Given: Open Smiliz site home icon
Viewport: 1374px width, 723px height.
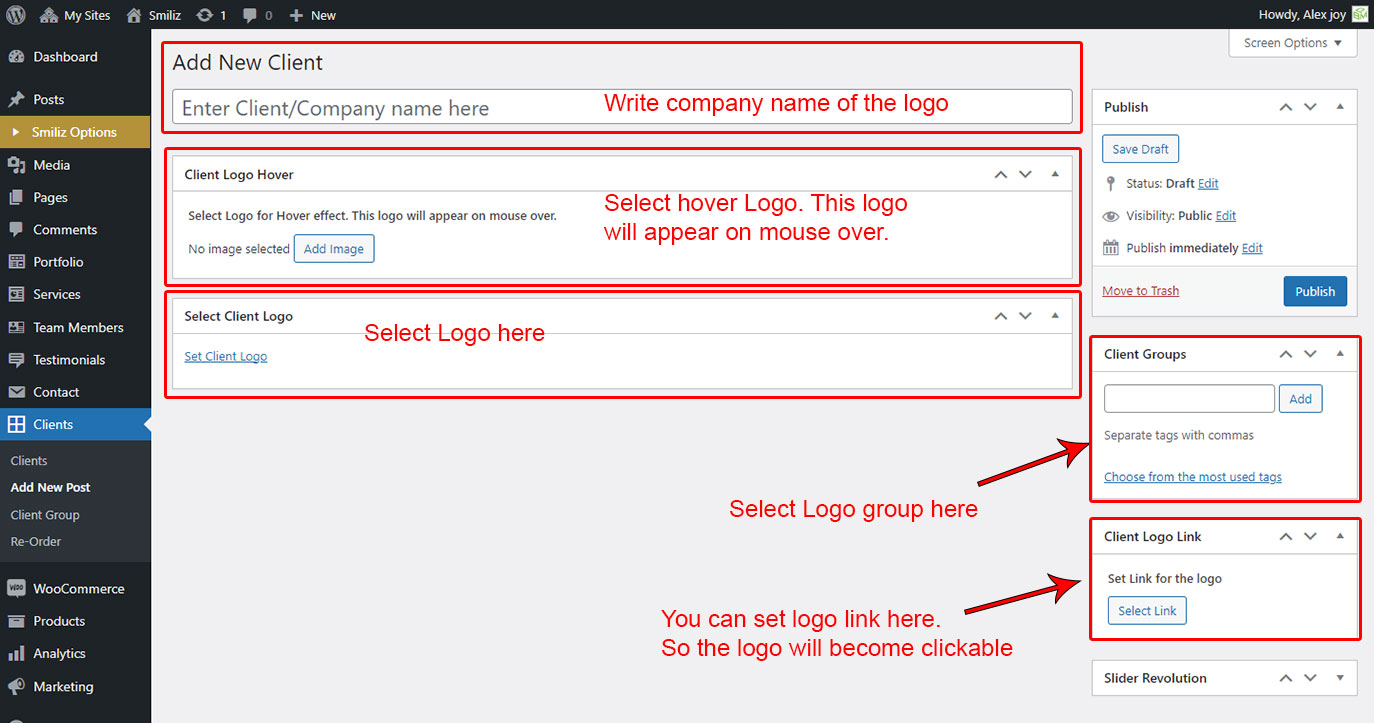Looking at the screenshot, I should [133, 15].
